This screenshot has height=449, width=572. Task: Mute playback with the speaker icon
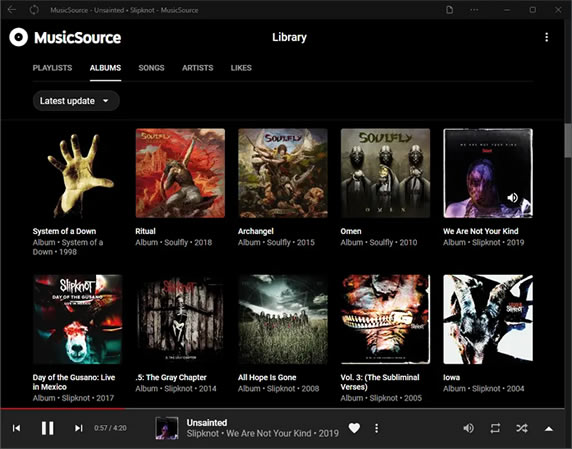click(468, 428)
